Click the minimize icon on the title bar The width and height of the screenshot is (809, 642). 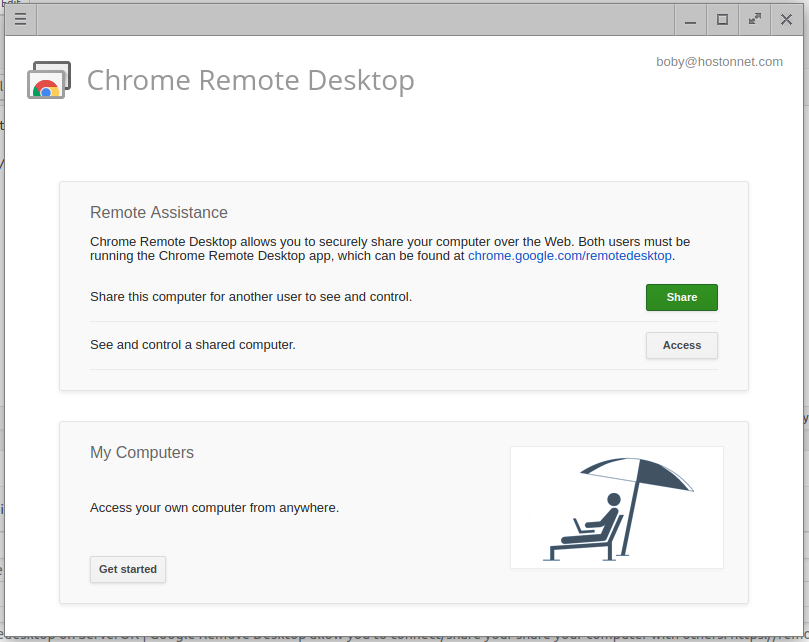pyautogui.click(x=690, y=19)
